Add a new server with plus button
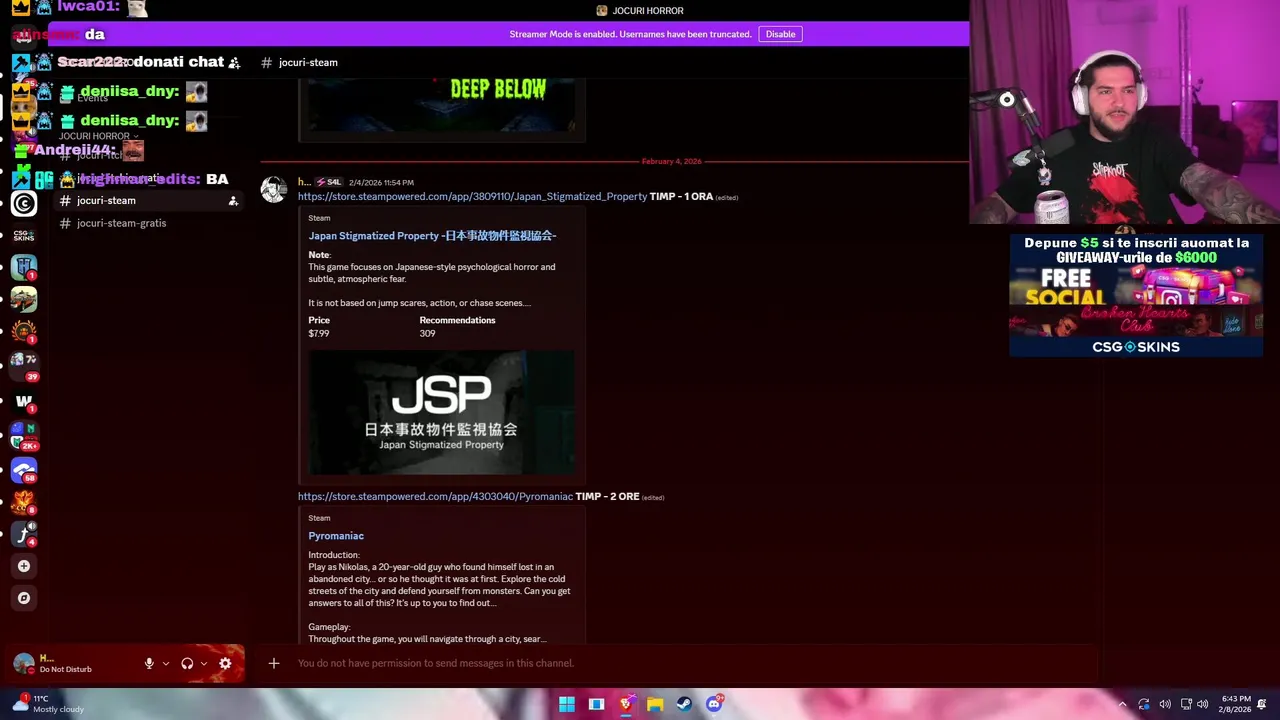The height and width of the screenshot is (720, 1280). pos(24,566)
